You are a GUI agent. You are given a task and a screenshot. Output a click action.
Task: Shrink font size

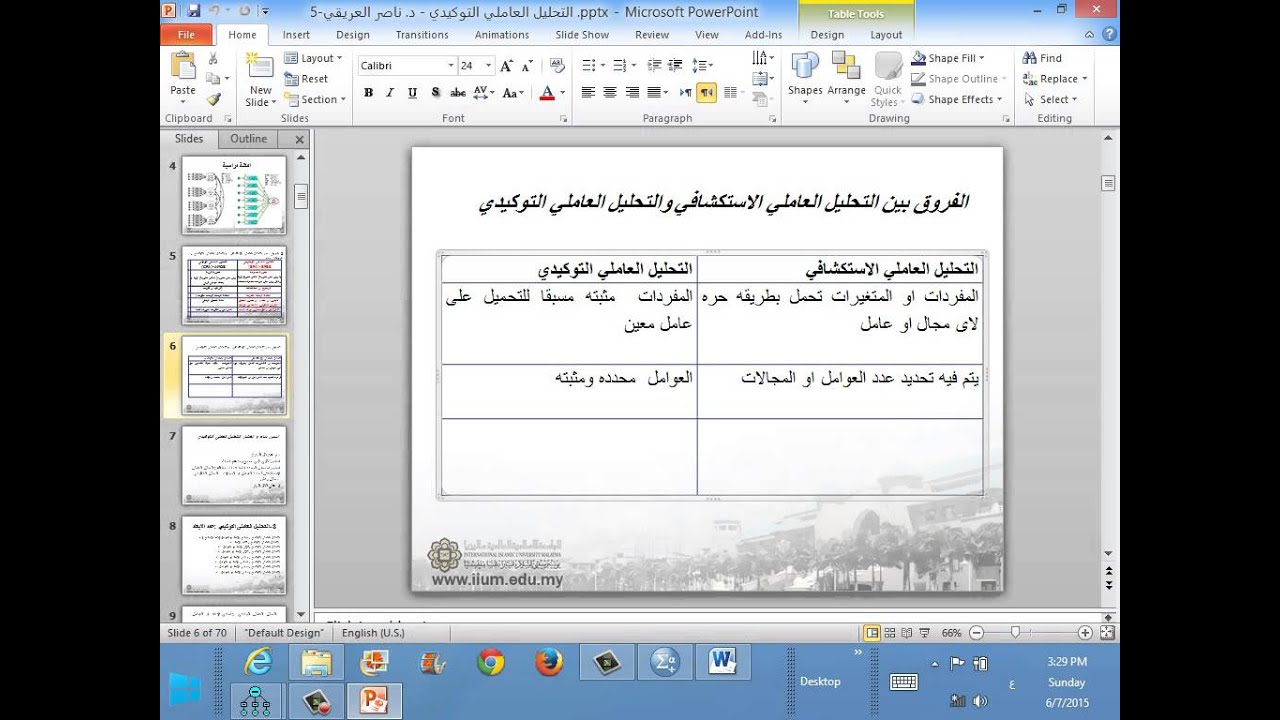pos(527,65)
